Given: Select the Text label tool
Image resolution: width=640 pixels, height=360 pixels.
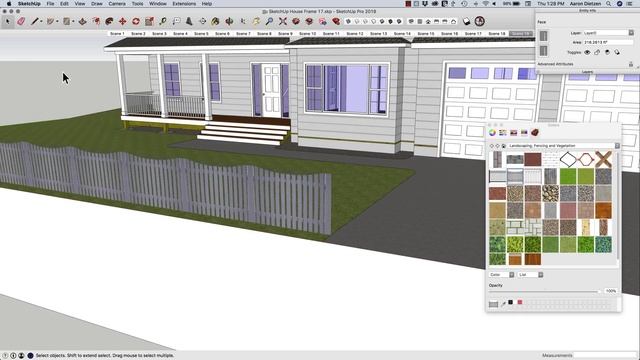Looking at the screenshot, I should (176, 21).
